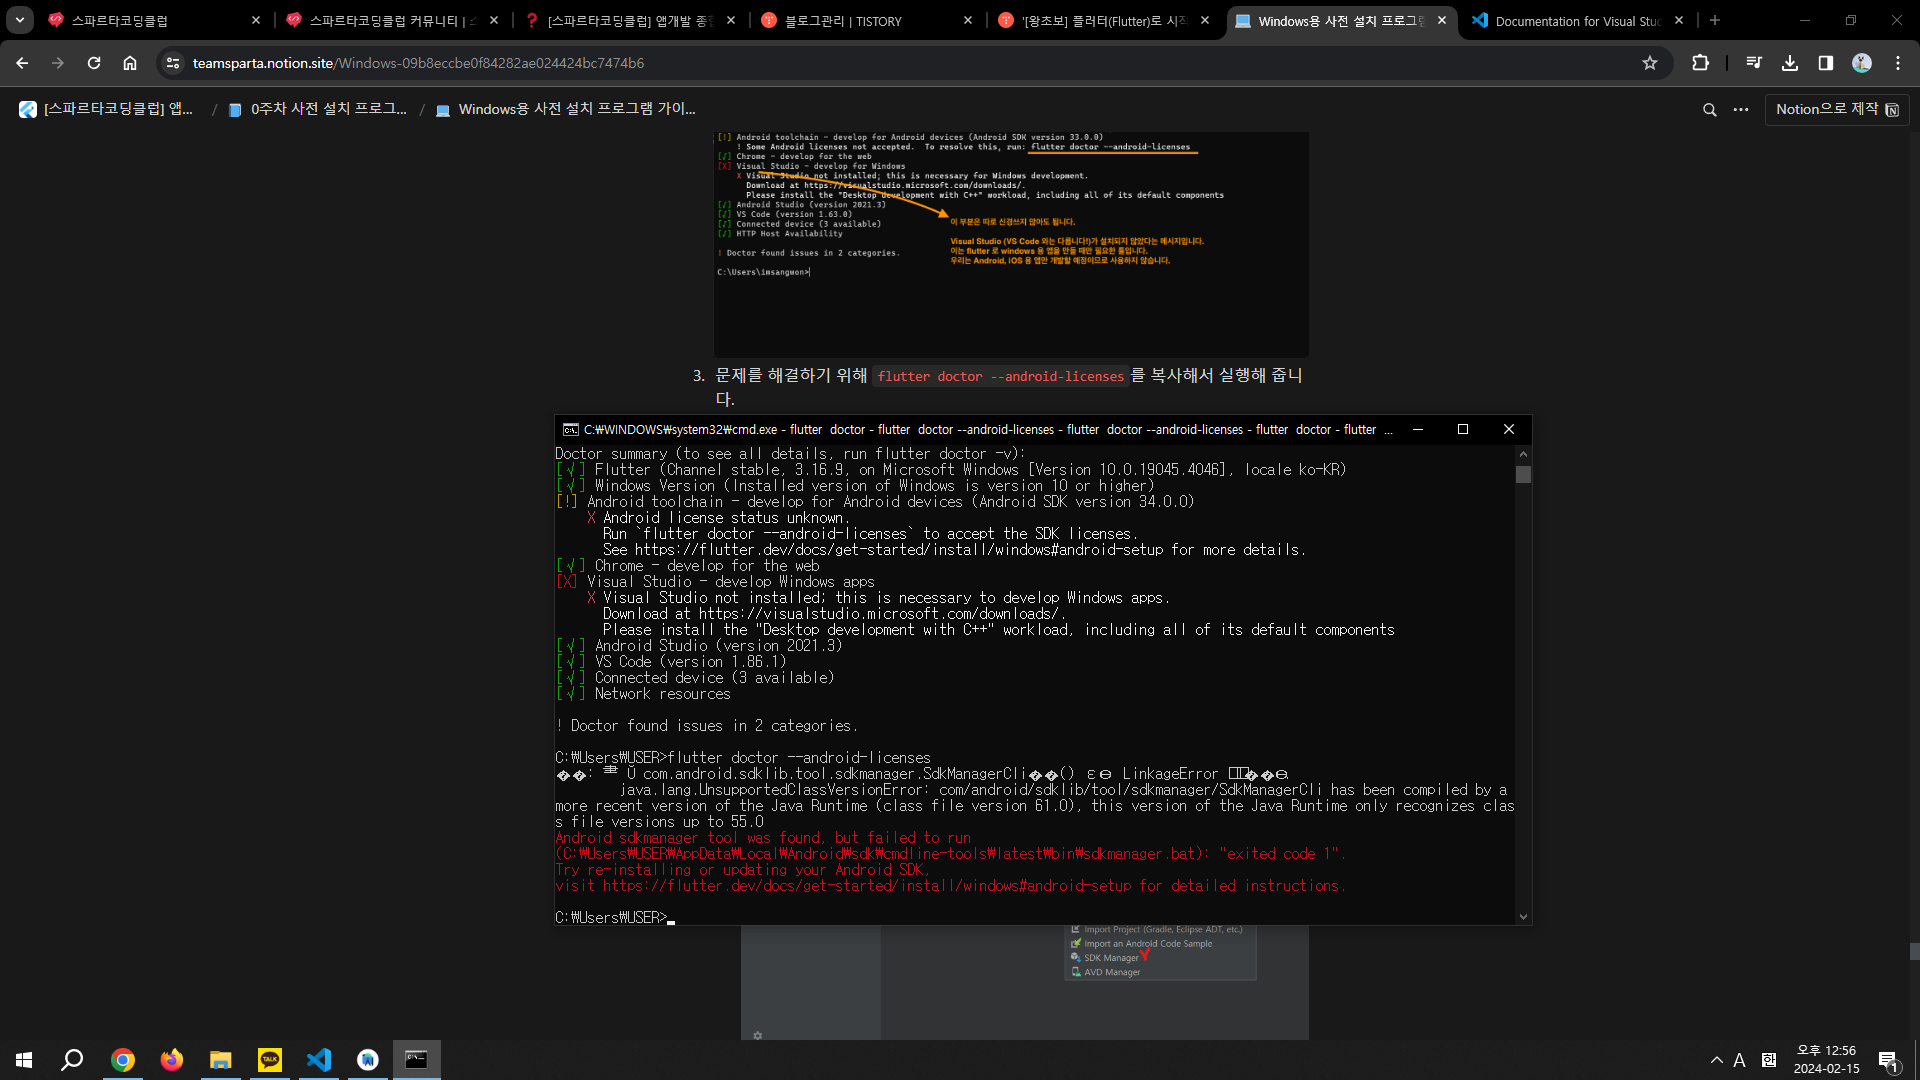This screenshot has width=1920, height=1080.
Task: Open KakaoTalk from the taskbar
Action: [270, 1060]
